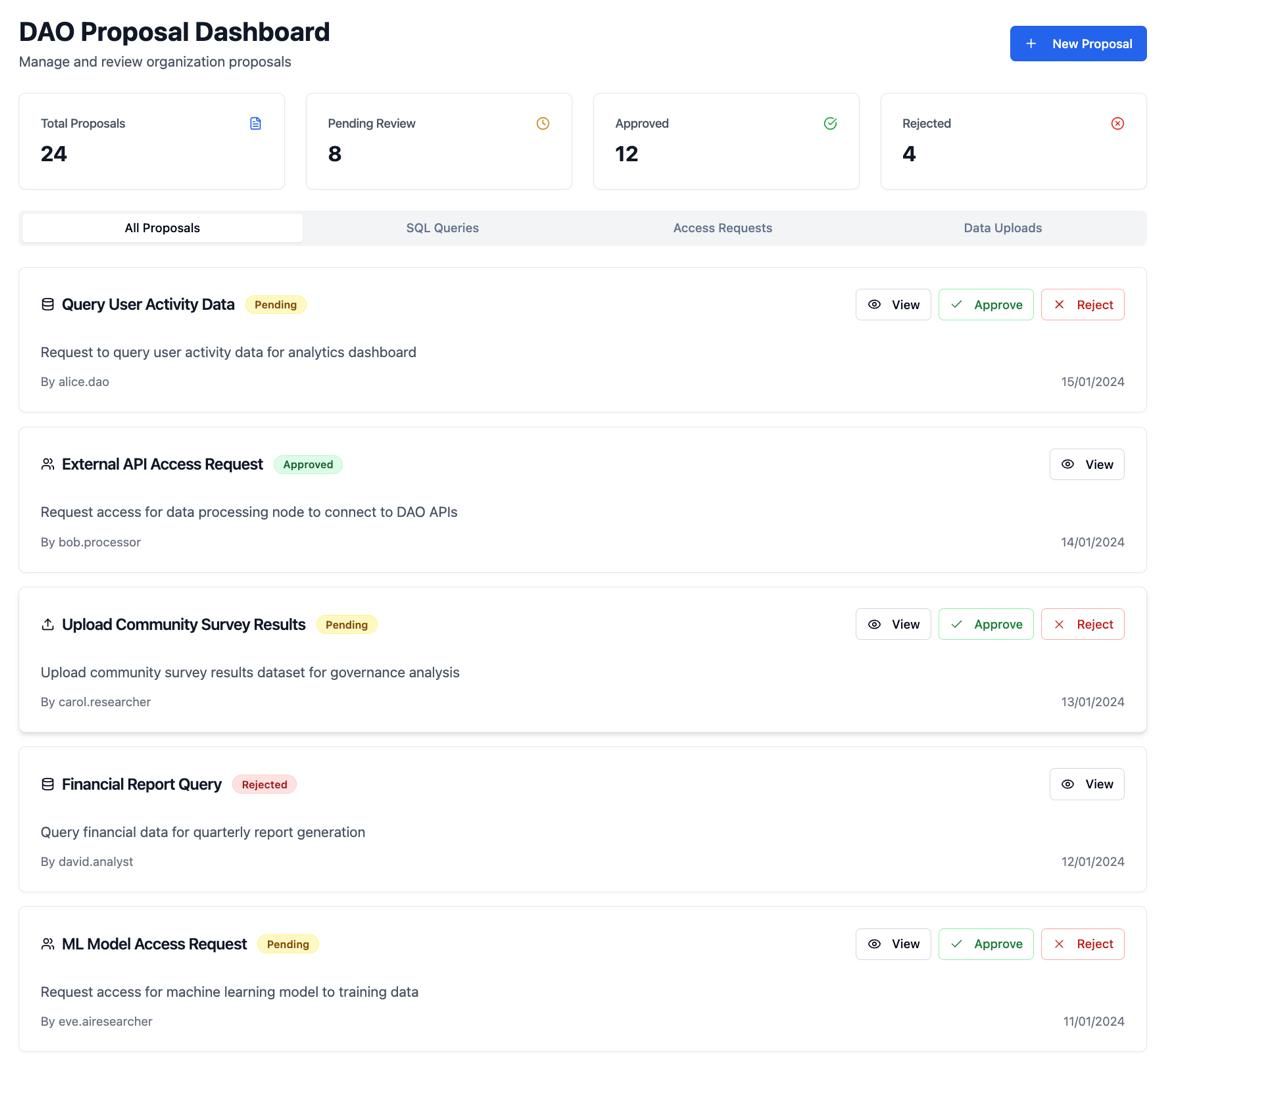Click author 'By carol.researcher'
1280x1114 pixels.
pyautogui.click(x=96, y=702)
